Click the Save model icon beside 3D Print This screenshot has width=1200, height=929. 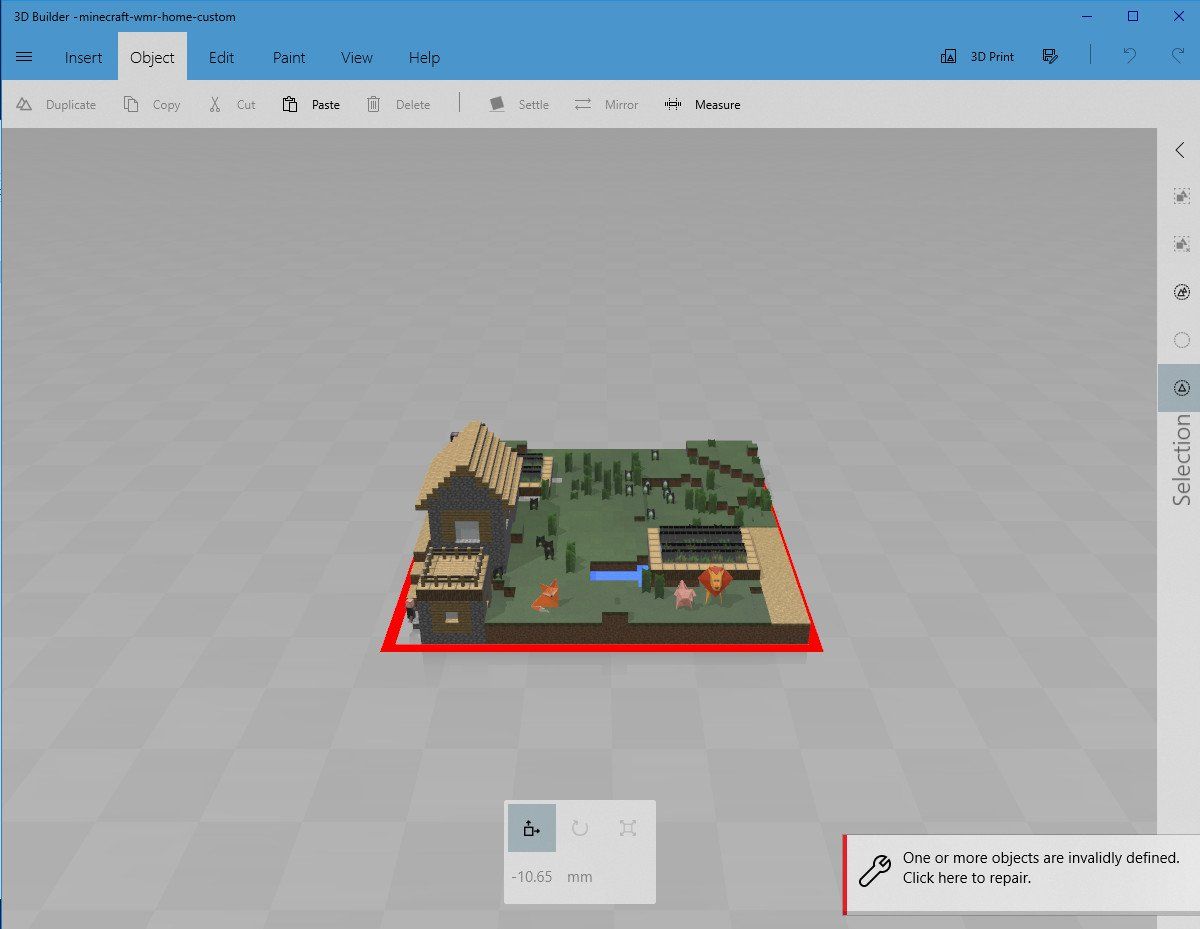coord(1050,57)
